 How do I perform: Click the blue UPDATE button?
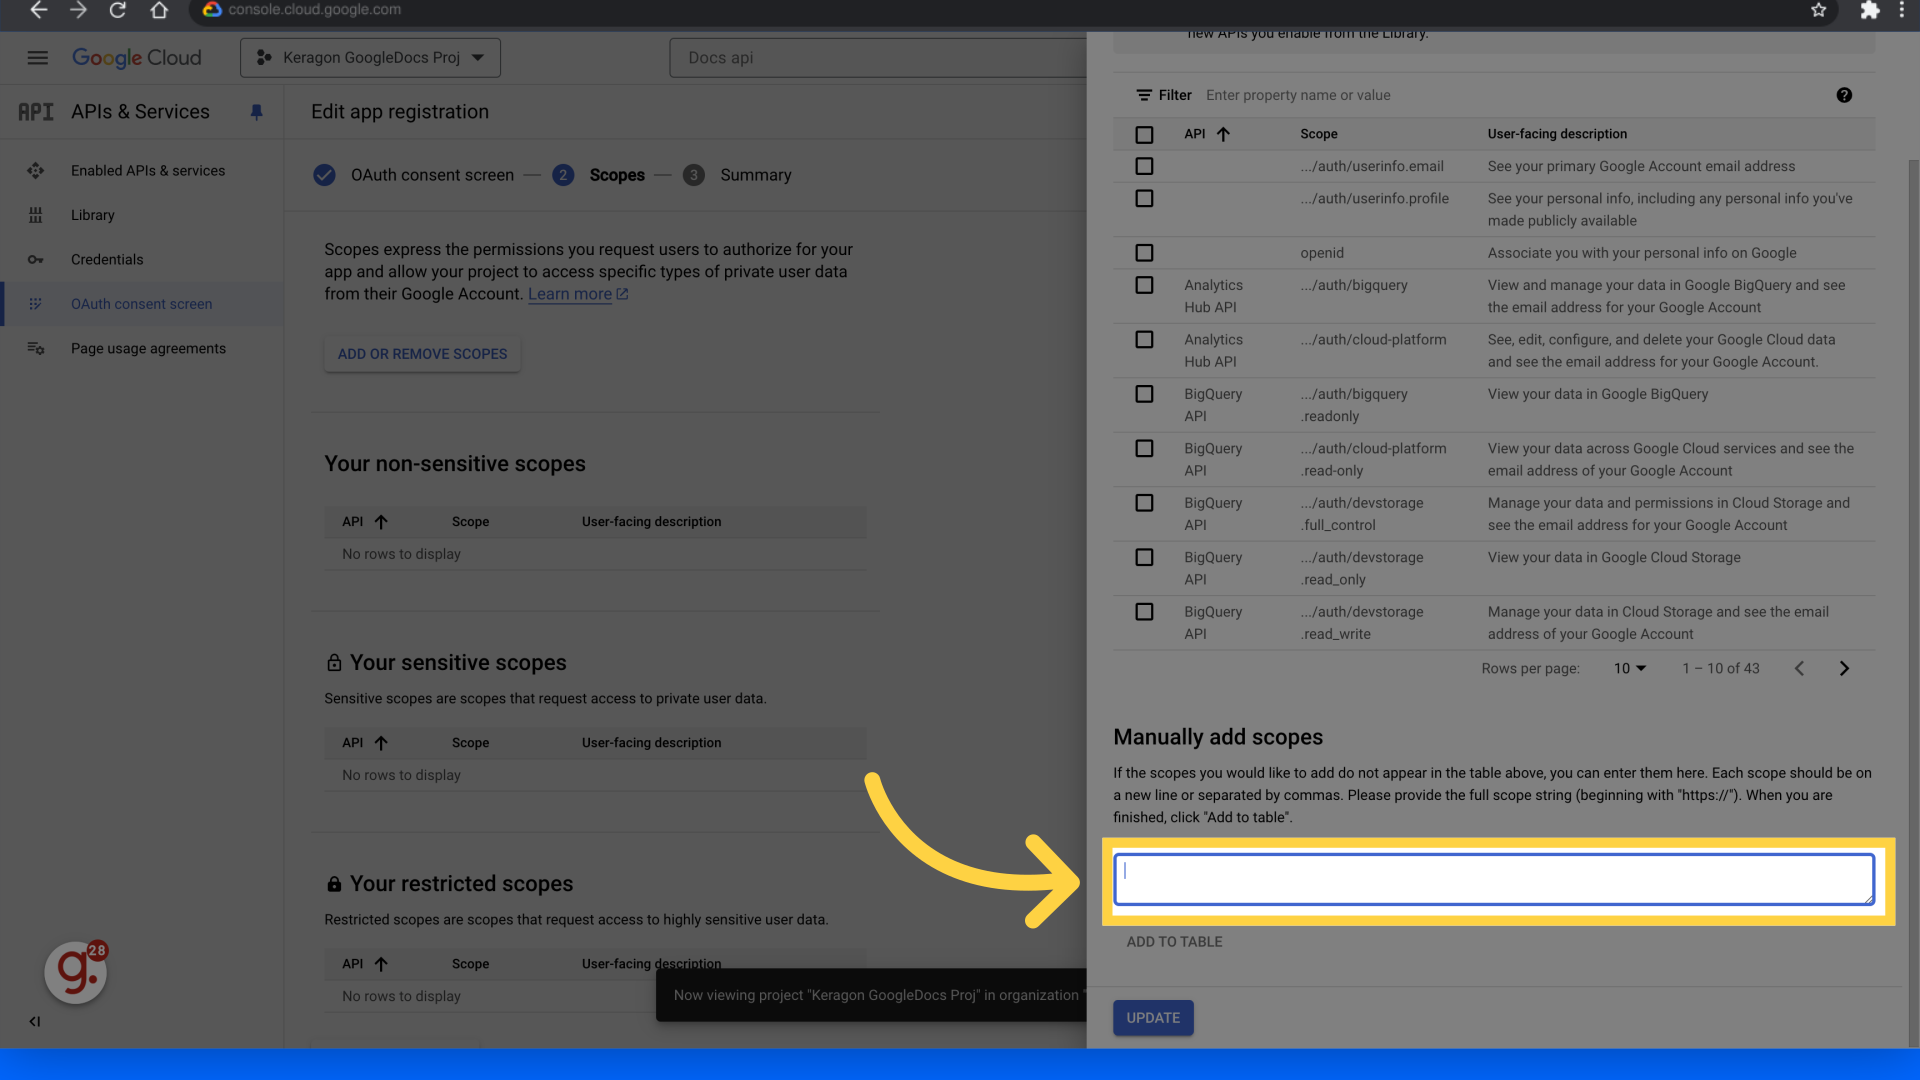pyautogui.click(x=1153, y=1018)
